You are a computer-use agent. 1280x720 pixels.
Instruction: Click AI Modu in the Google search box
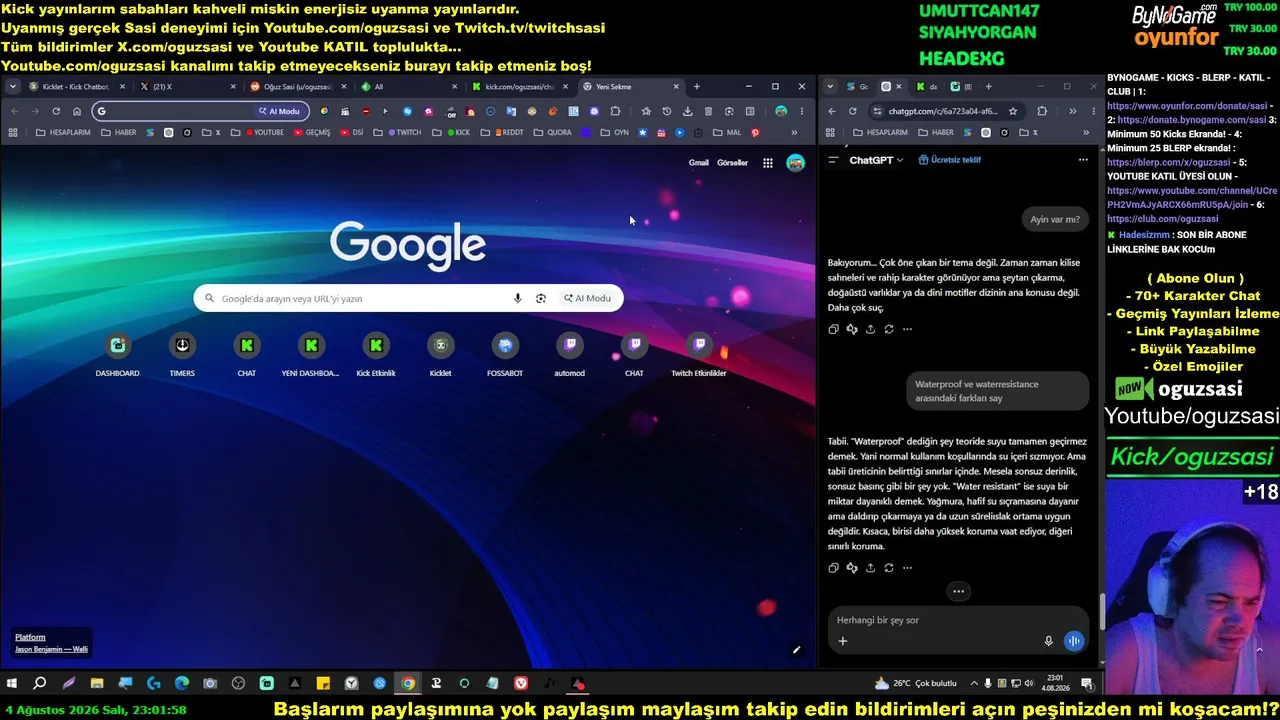[587, 298]
